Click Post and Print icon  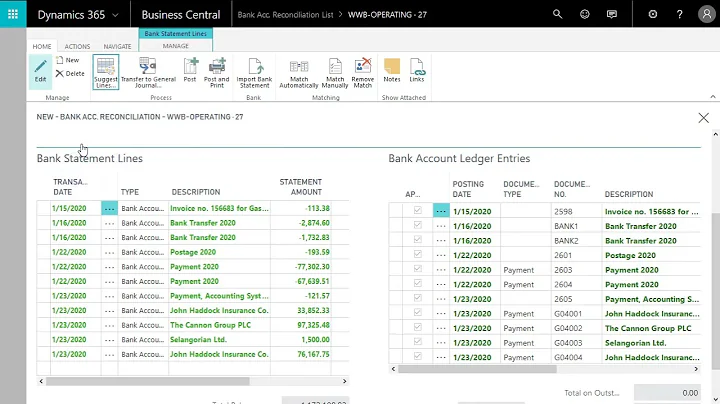coord(217,72)
